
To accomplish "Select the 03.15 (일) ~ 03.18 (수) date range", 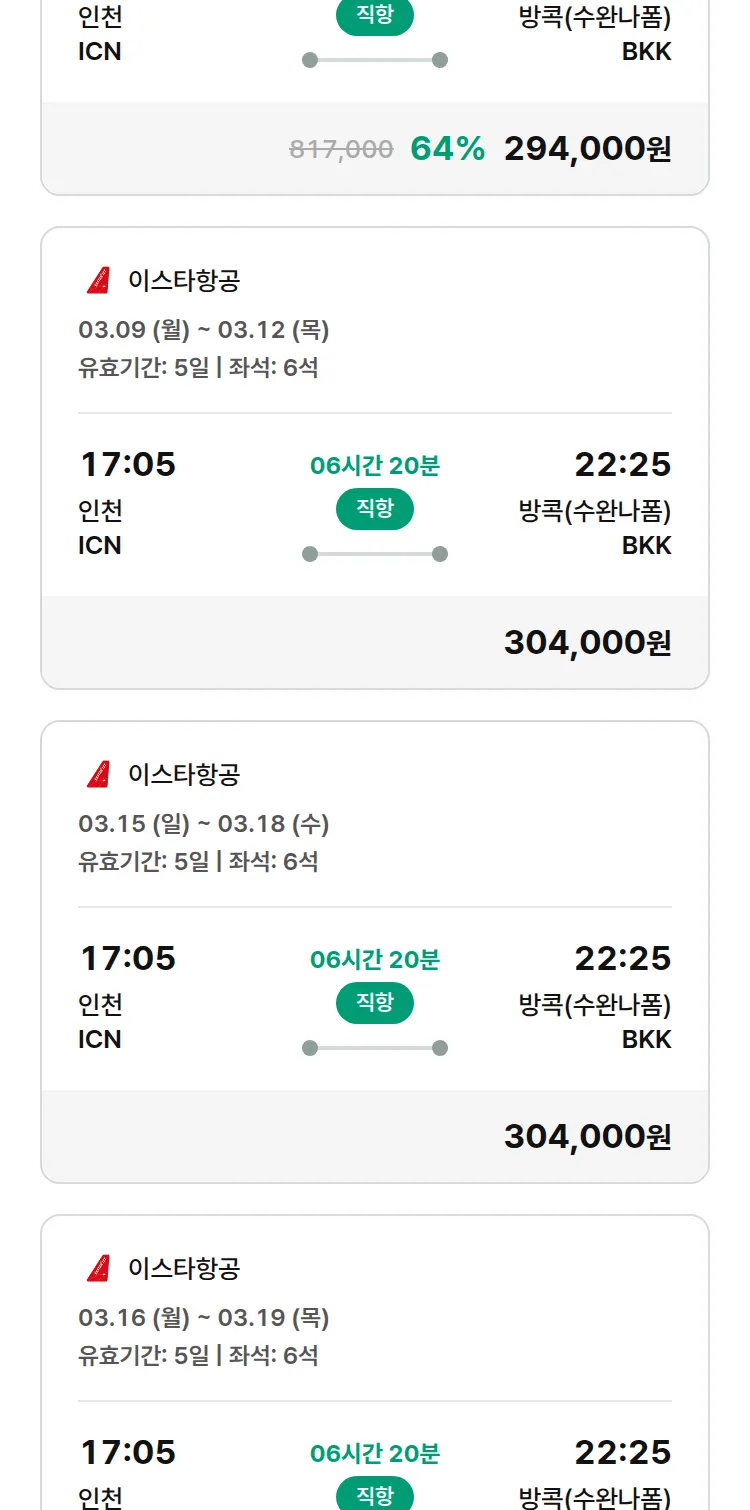I will [x=204, y=824].
